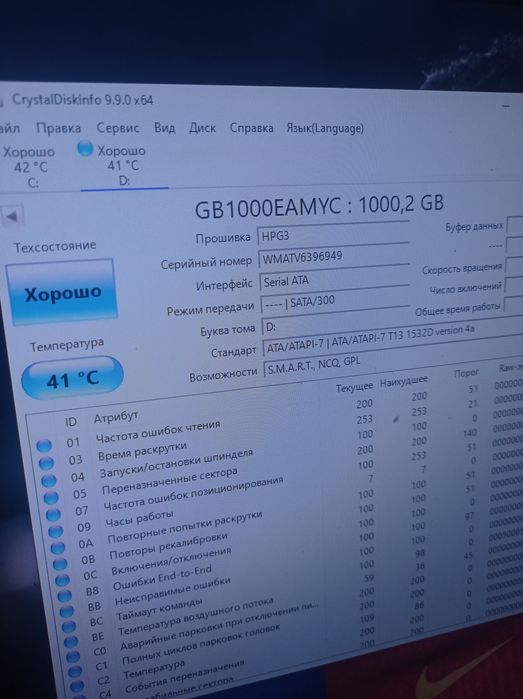Select row Частота ошибок чтения

158,432
